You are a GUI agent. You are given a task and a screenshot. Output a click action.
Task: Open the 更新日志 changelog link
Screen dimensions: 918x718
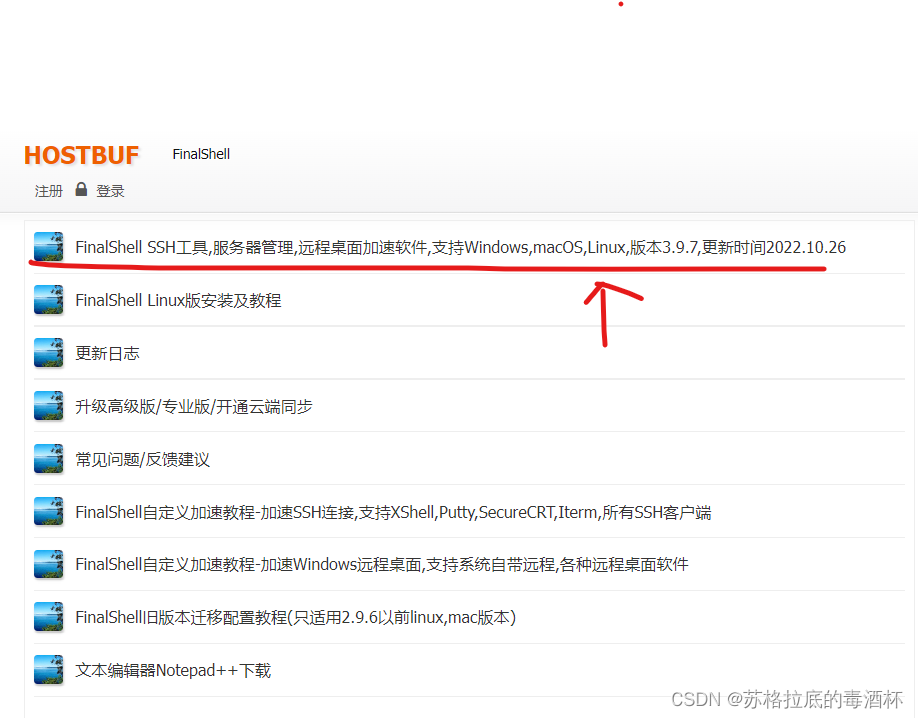[108, 353]
